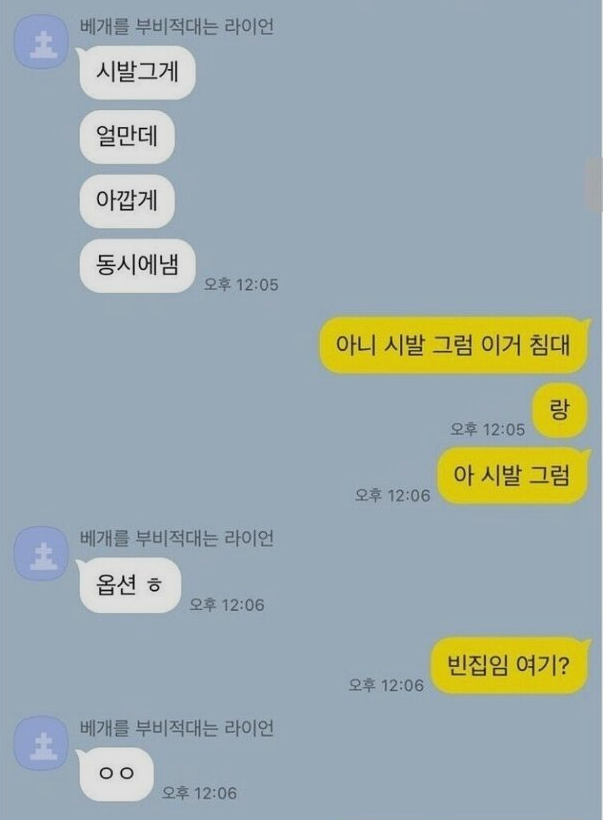Click the top 베개를 부비적대는 라이언 sender name
The height and width of the screenshot is (820, 603).
coord(177,27)
